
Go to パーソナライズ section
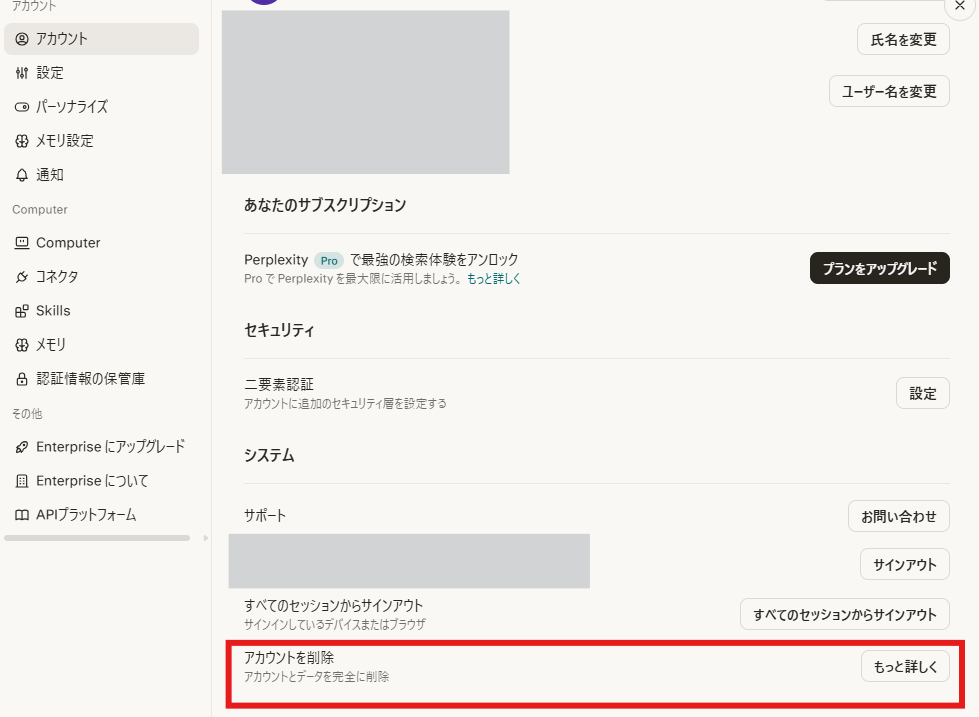pyautogui.click(x=101, y=107)
